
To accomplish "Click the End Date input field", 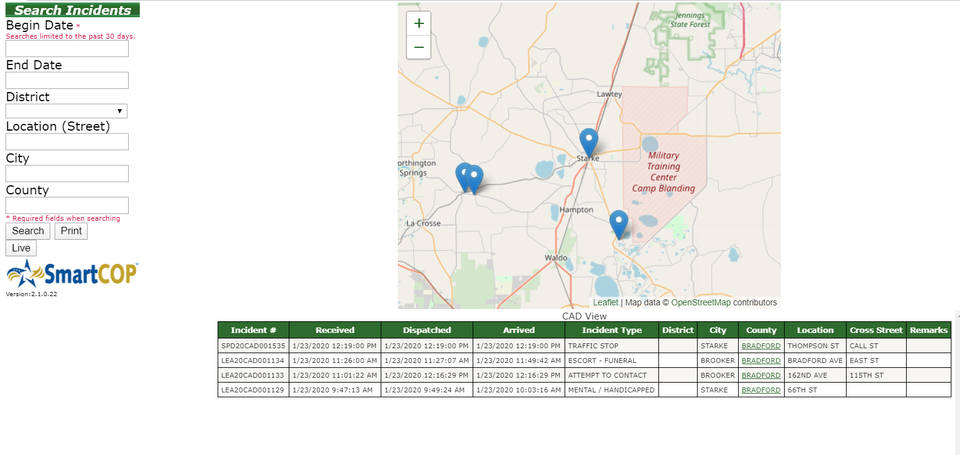I will pos(67,80).
